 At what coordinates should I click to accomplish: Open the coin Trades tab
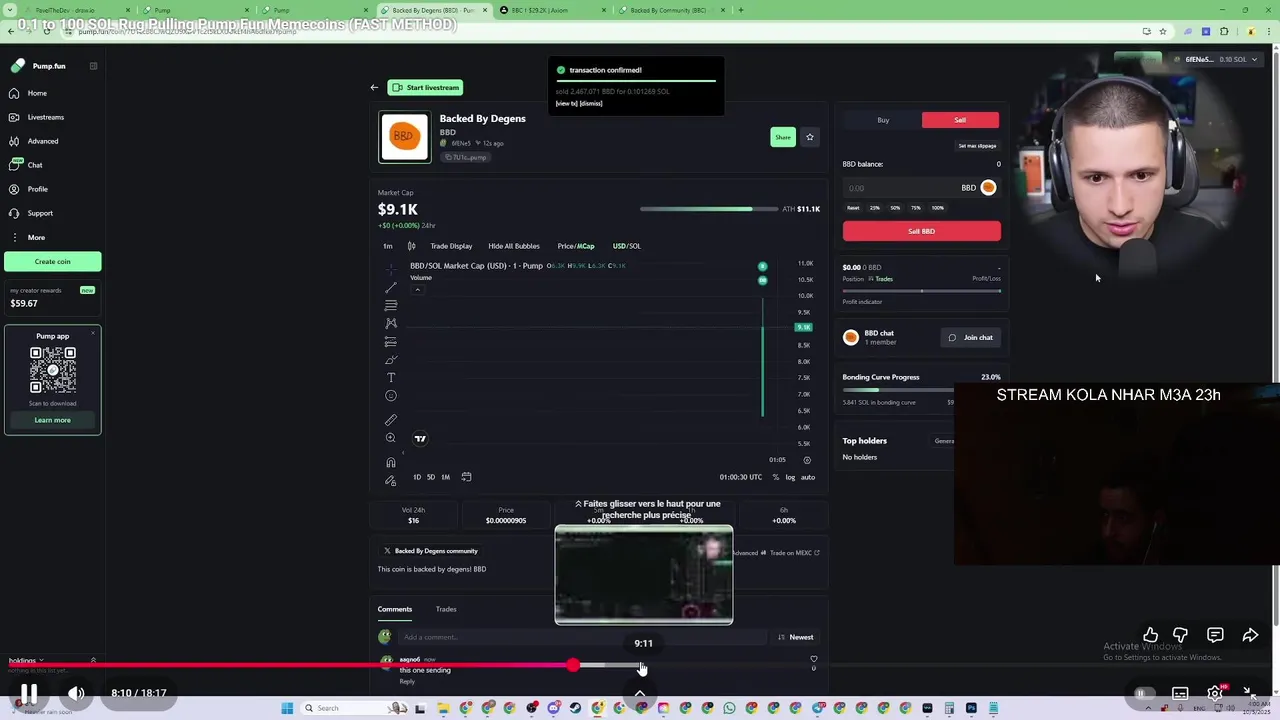click(x=446, y=609)
